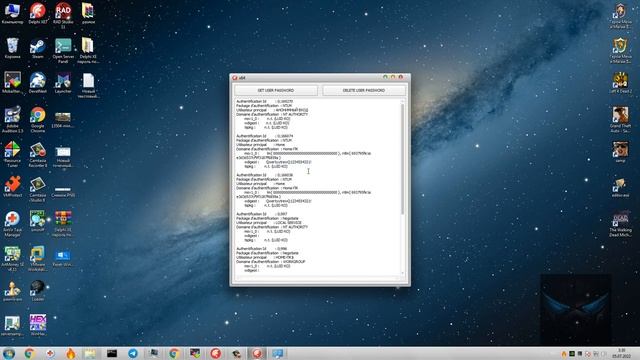640x360 pixels.
Task: Open The Walking Dead desktop shortcut
Action: (620, 224)
